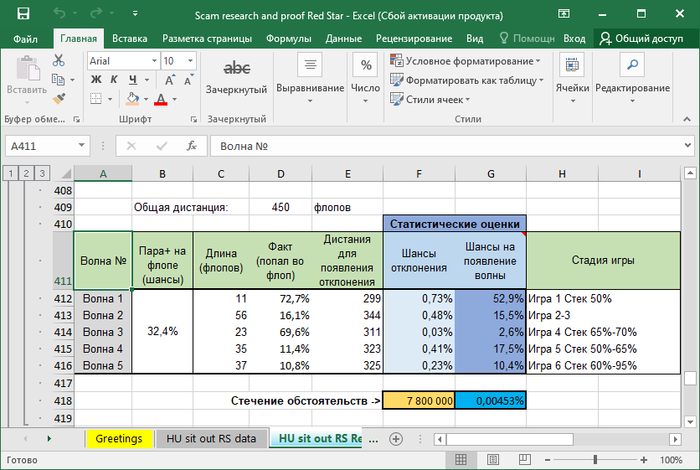Open Стили ячеек gallery
700x470 pixels.
point(430,99)
